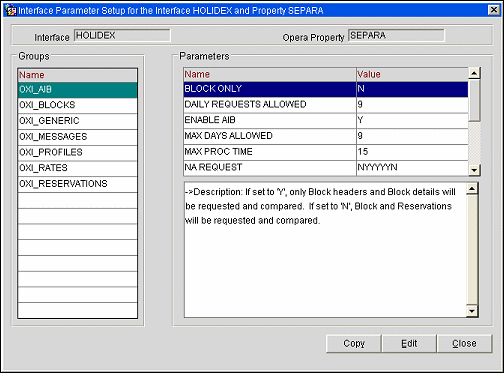Select the OXI_GENERIC group
Viewport: 504px width, 373px height.
point(77,121)
